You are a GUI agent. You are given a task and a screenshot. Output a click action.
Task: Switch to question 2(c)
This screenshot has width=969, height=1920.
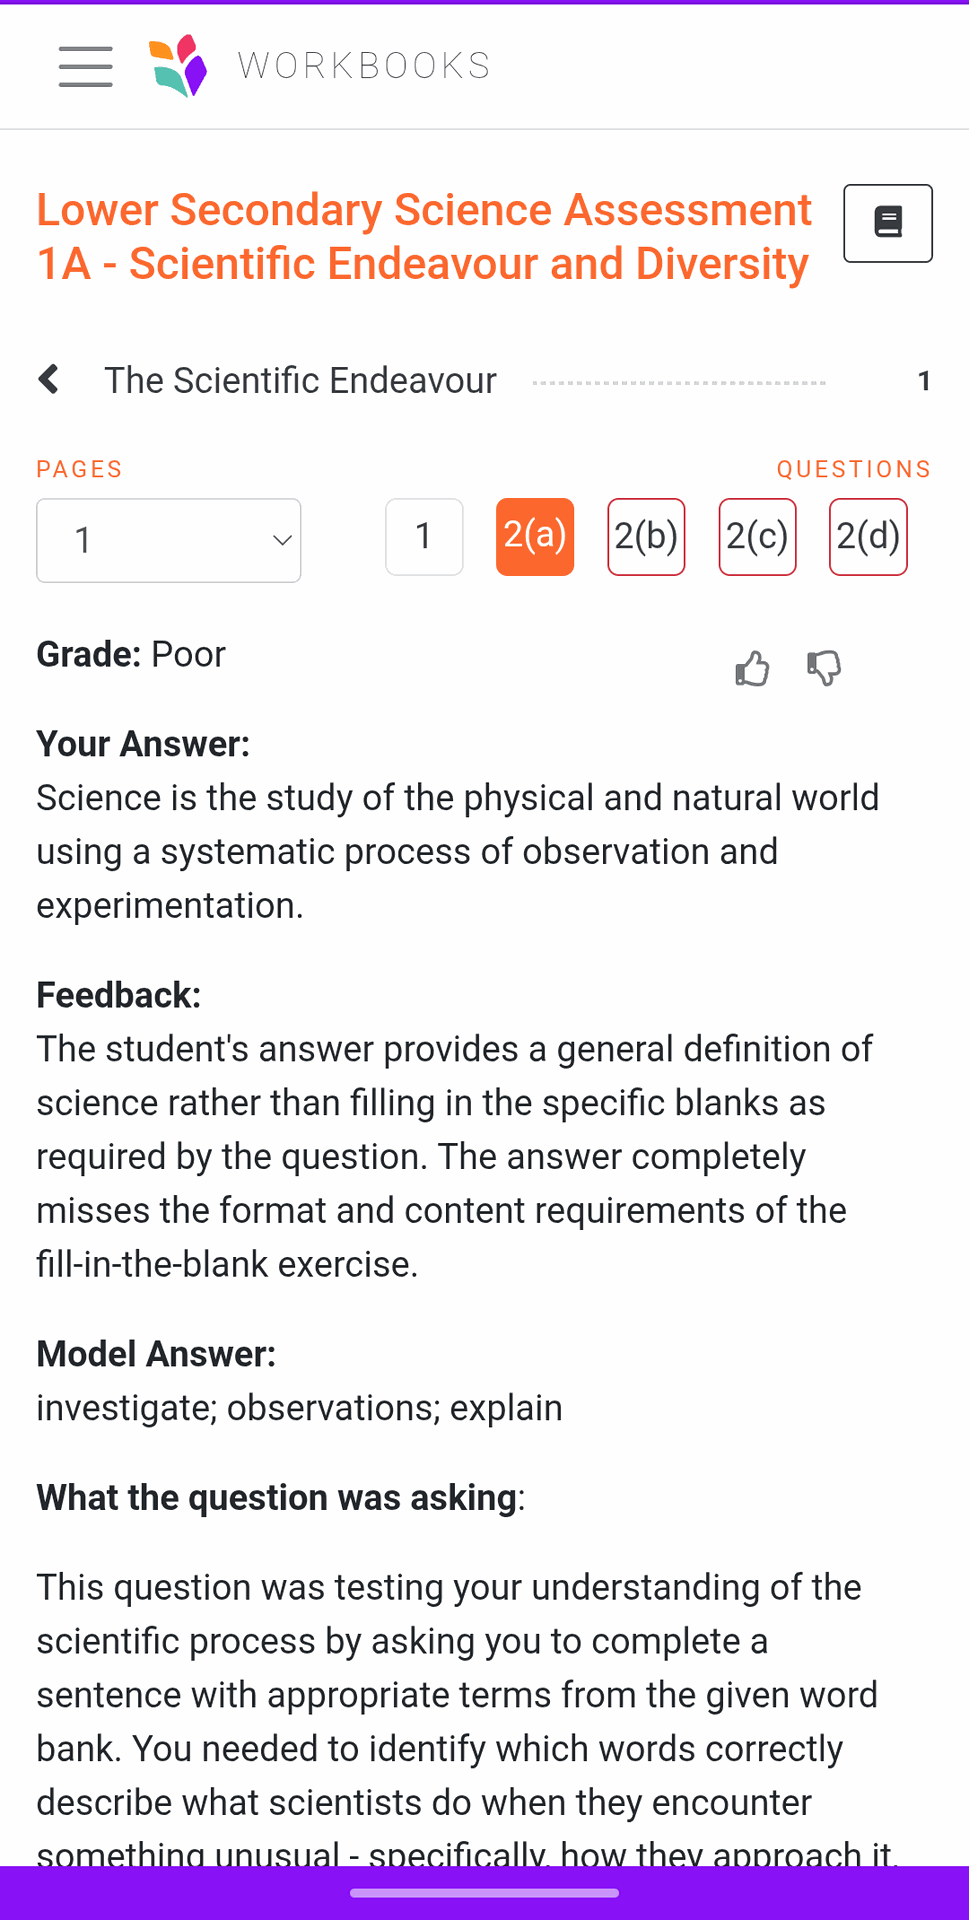(757, 537)
